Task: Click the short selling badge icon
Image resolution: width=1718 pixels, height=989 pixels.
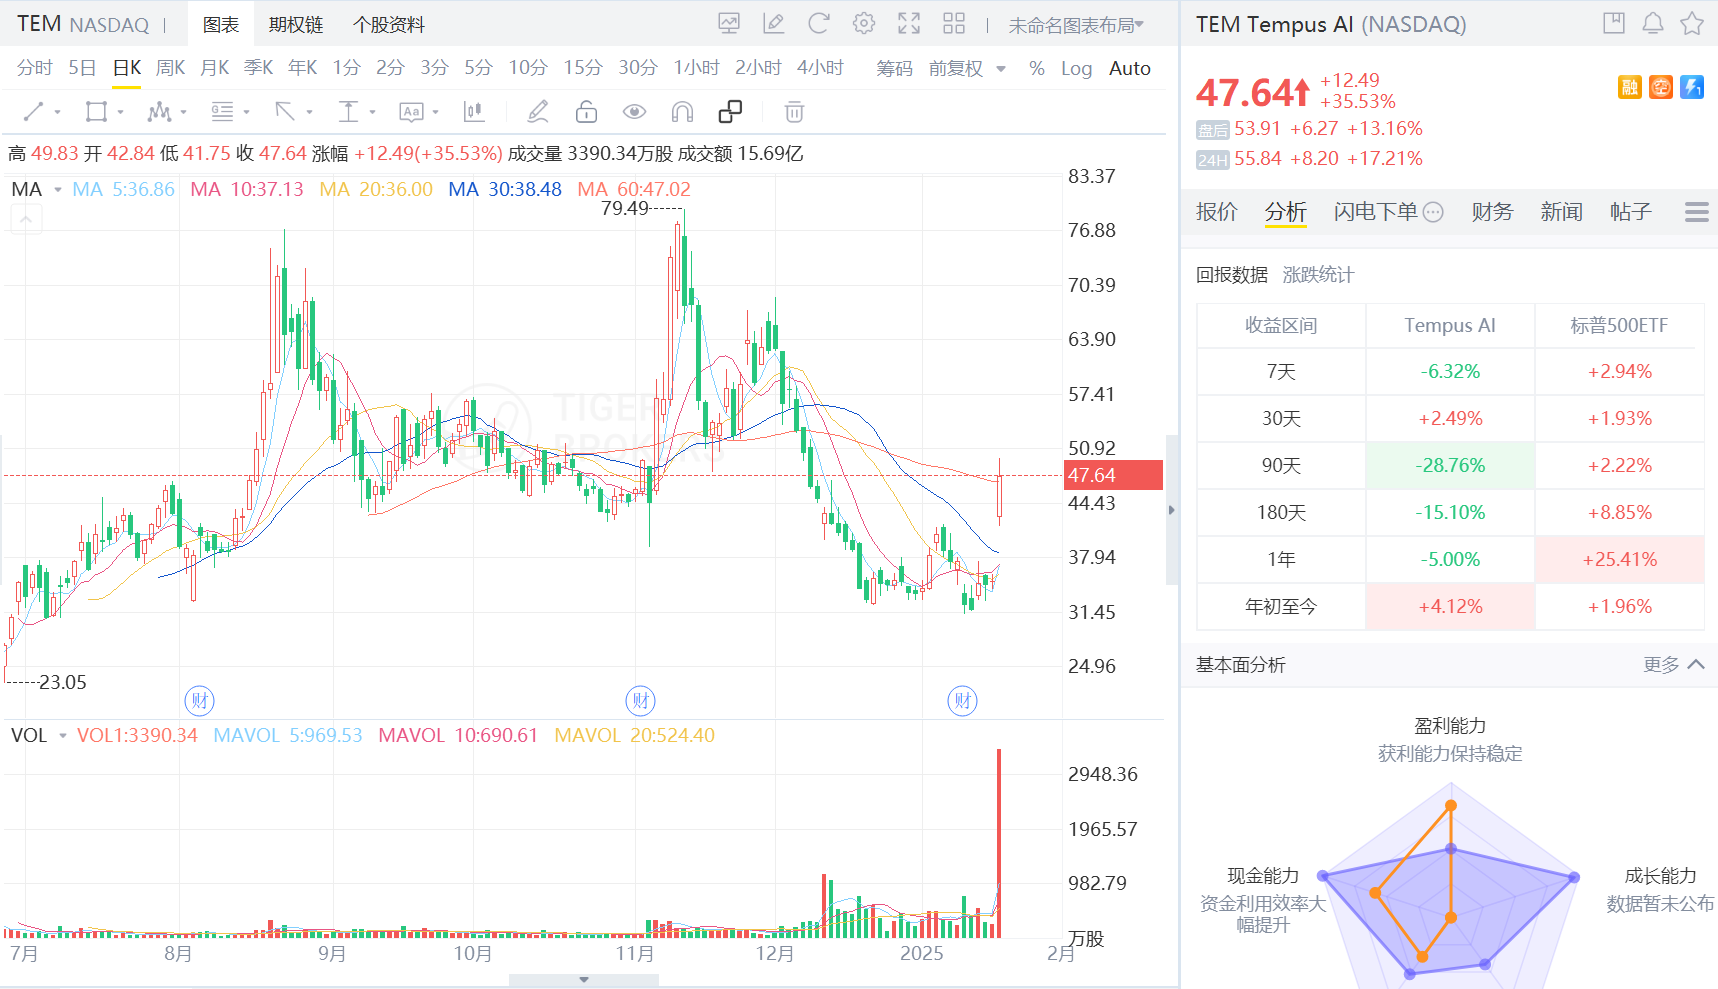Action: [1661, 88]
